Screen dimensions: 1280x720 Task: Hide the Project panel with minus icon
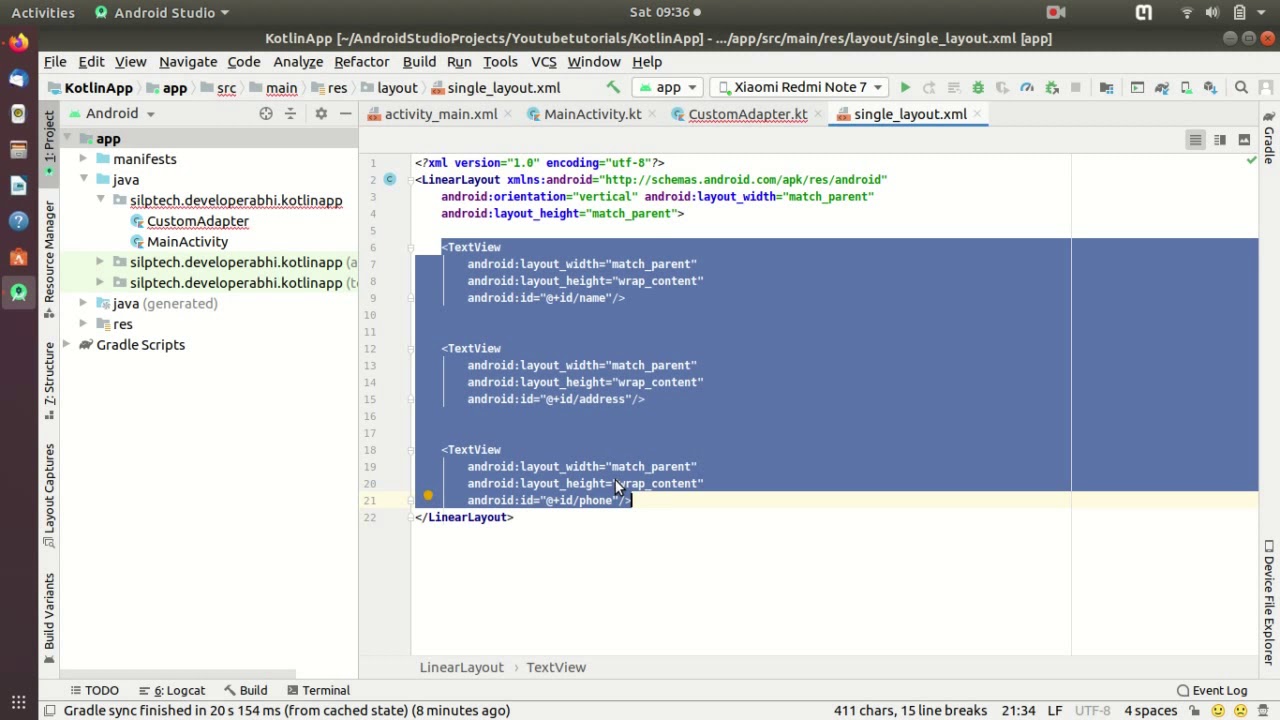pyautogui.click(x=345, y=113)
